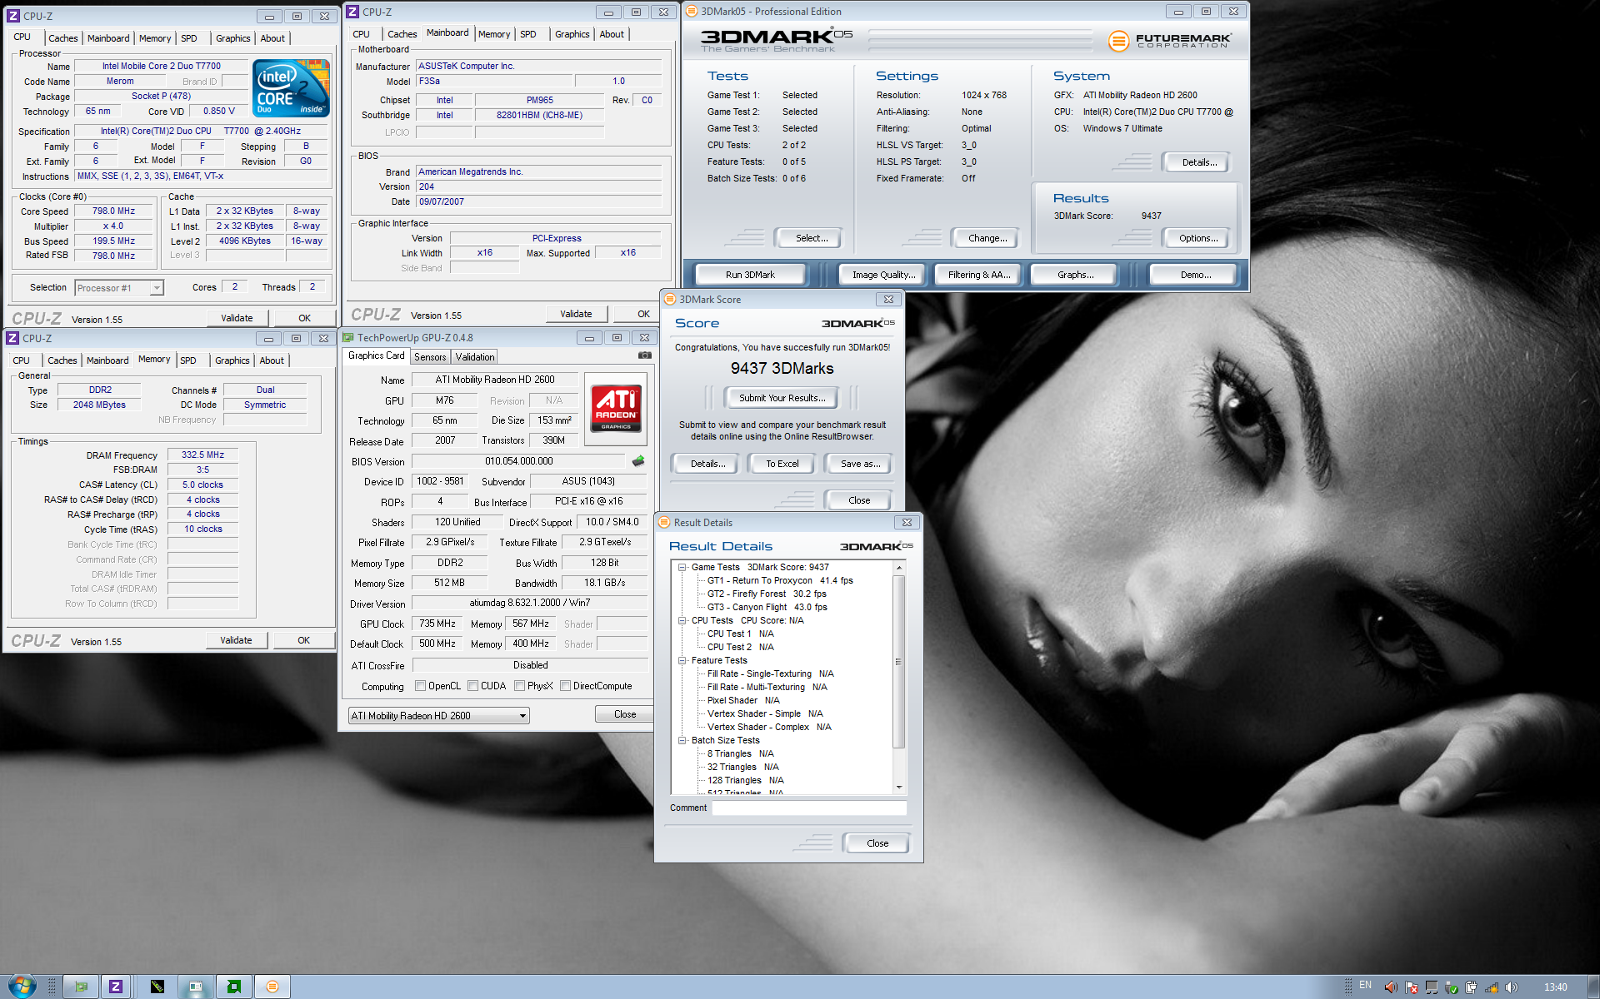
Task: Click Options button under Results
Action: click(x=1198, y=238)
